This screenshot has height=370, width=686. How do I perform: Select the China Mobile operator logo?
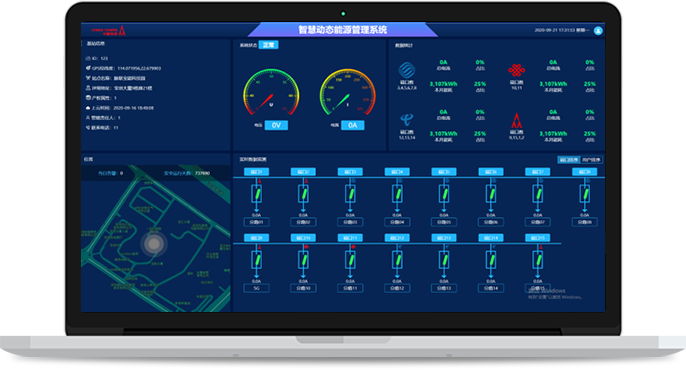tap(407, 70)
